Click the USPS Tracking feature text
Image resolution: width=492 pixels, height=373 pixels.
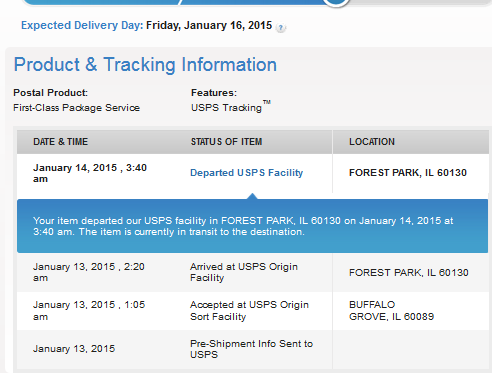point(231,107)
